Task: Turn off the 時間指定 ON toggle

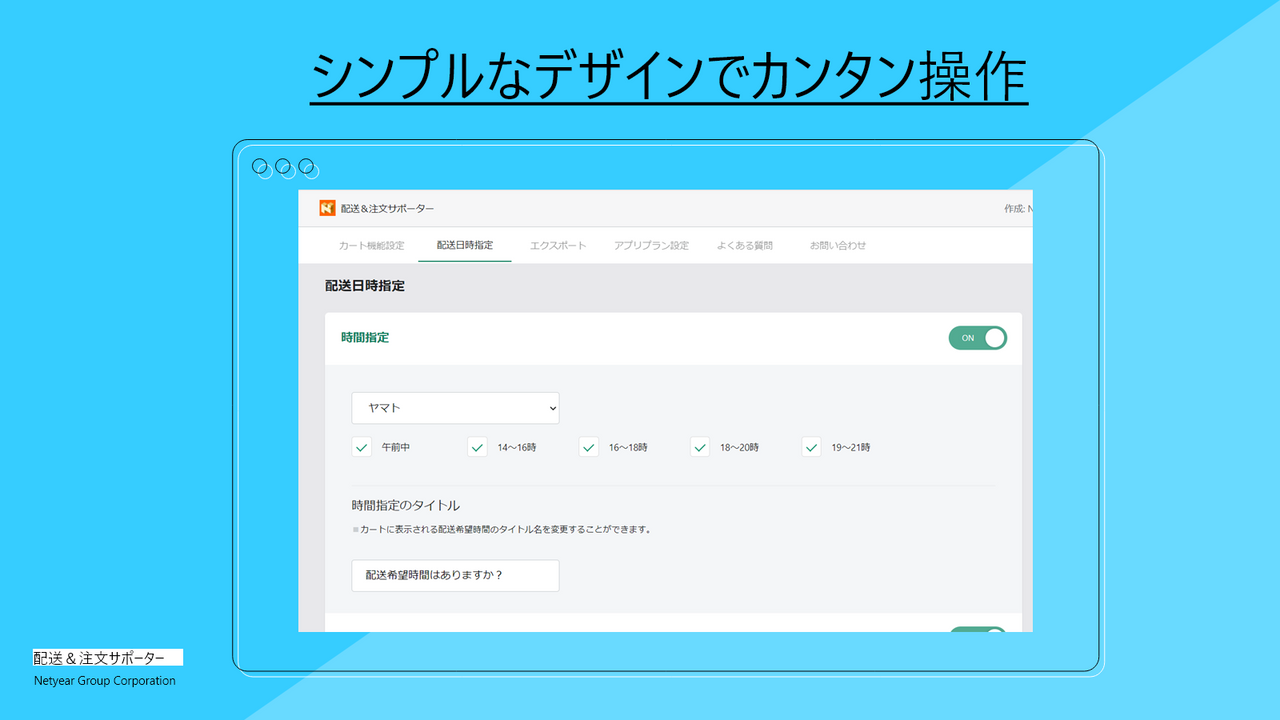Action: pos(977,338)
